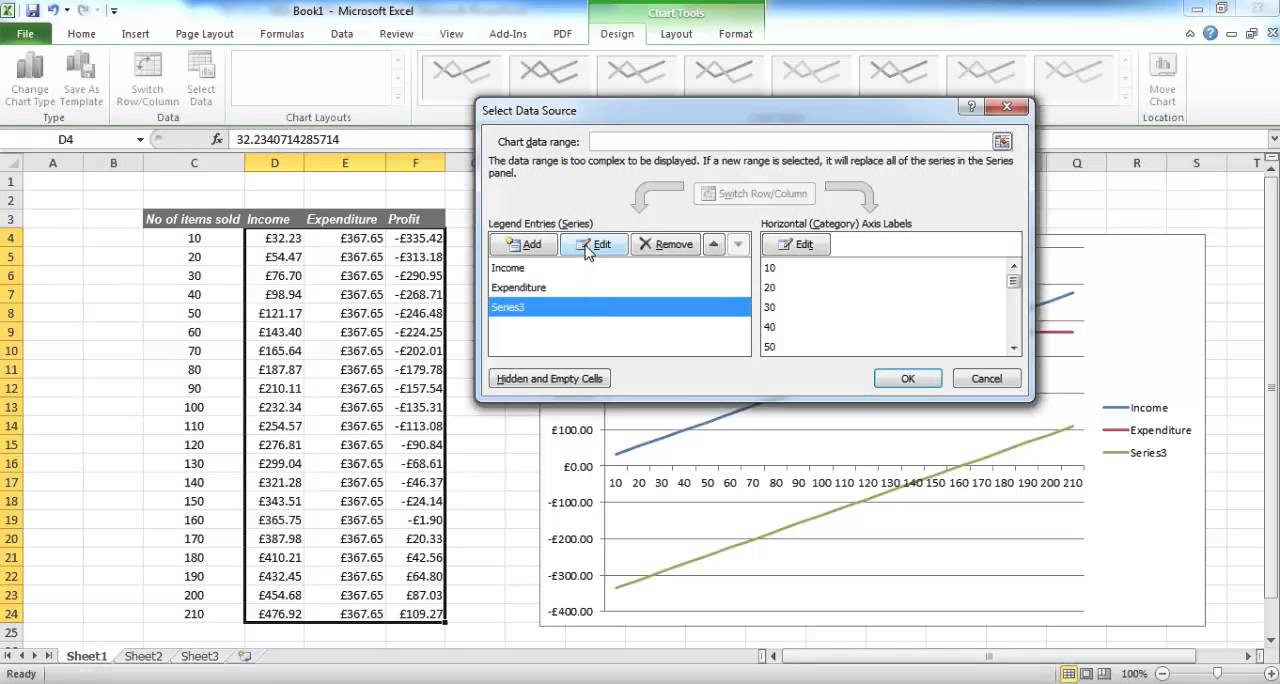Click the Excel Help icon in ribbon corner
This screenshot has width=1280, height=684.
[x=1211, y=33]
